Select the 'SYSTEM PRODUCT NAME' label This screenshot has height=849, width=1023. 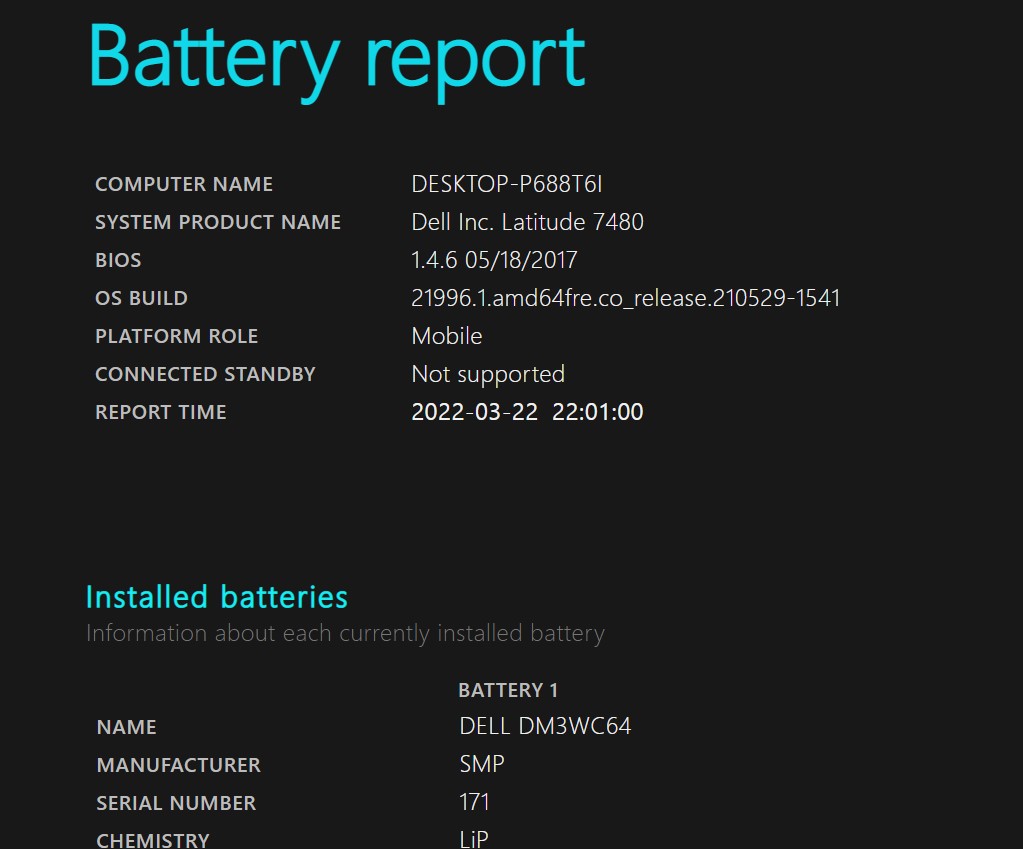[x=218, y=223]
